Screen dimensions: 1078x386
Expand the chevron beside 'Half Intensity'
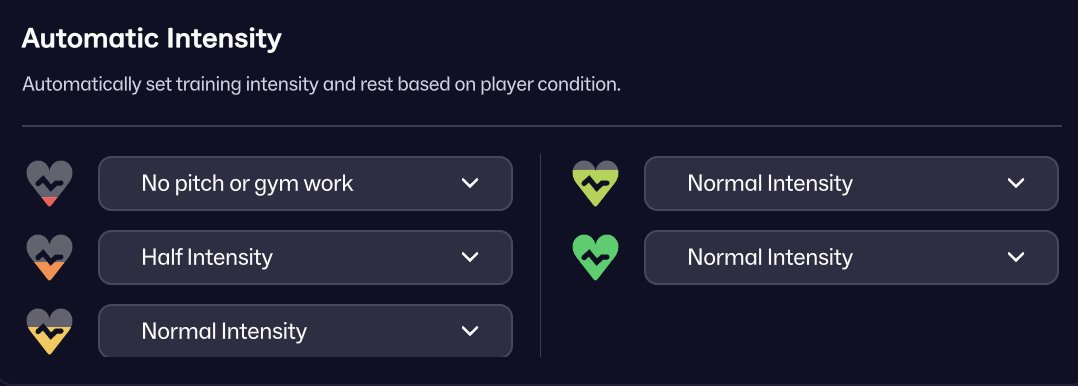tap(470, 257)
